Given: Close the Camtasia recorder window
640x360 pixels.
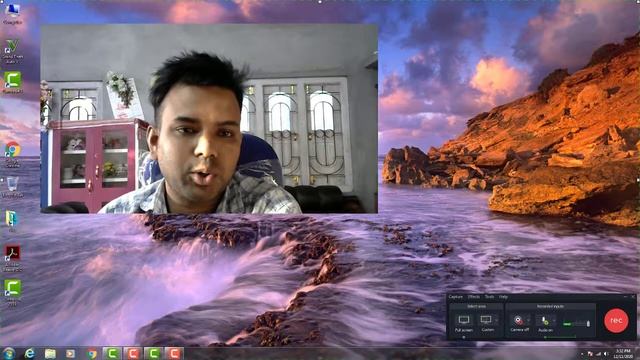Looking at the screenshot, I should 633,297.
